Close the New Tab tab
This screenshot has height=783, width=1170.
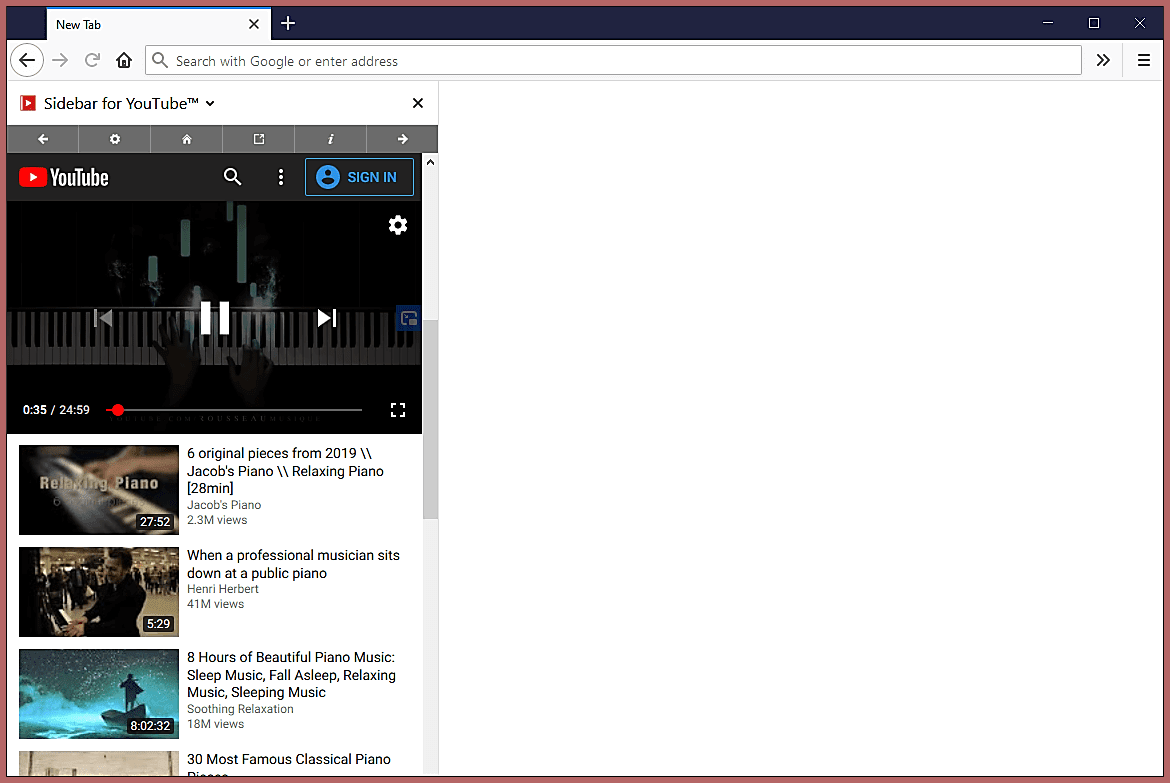[x=254, y=24]
